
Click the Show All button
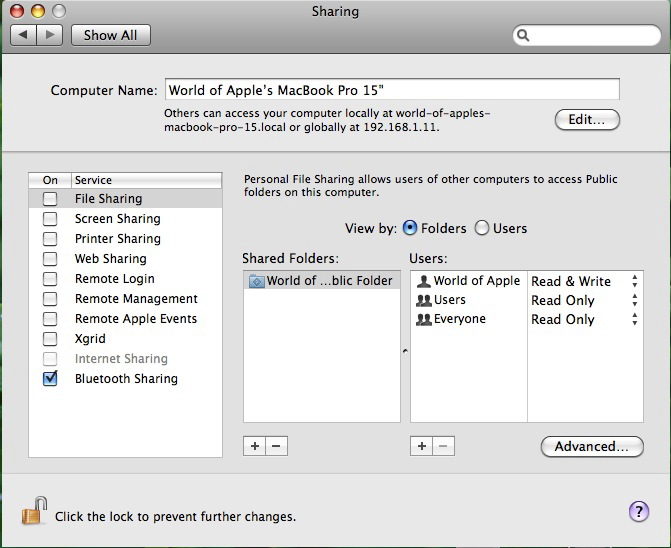pos(111,35)
